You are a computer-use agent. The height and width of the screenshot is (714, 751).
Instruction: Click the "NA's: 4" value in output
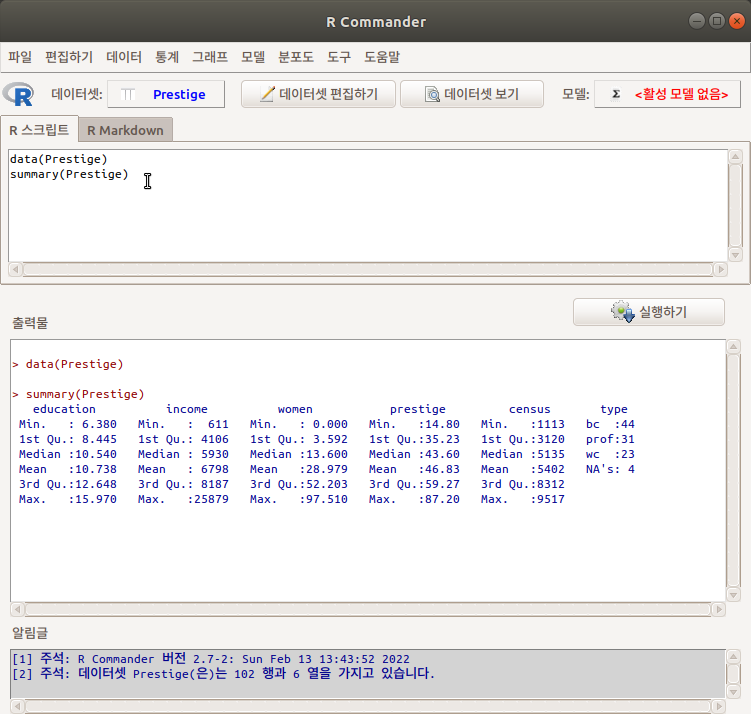(x=610, y=469)
